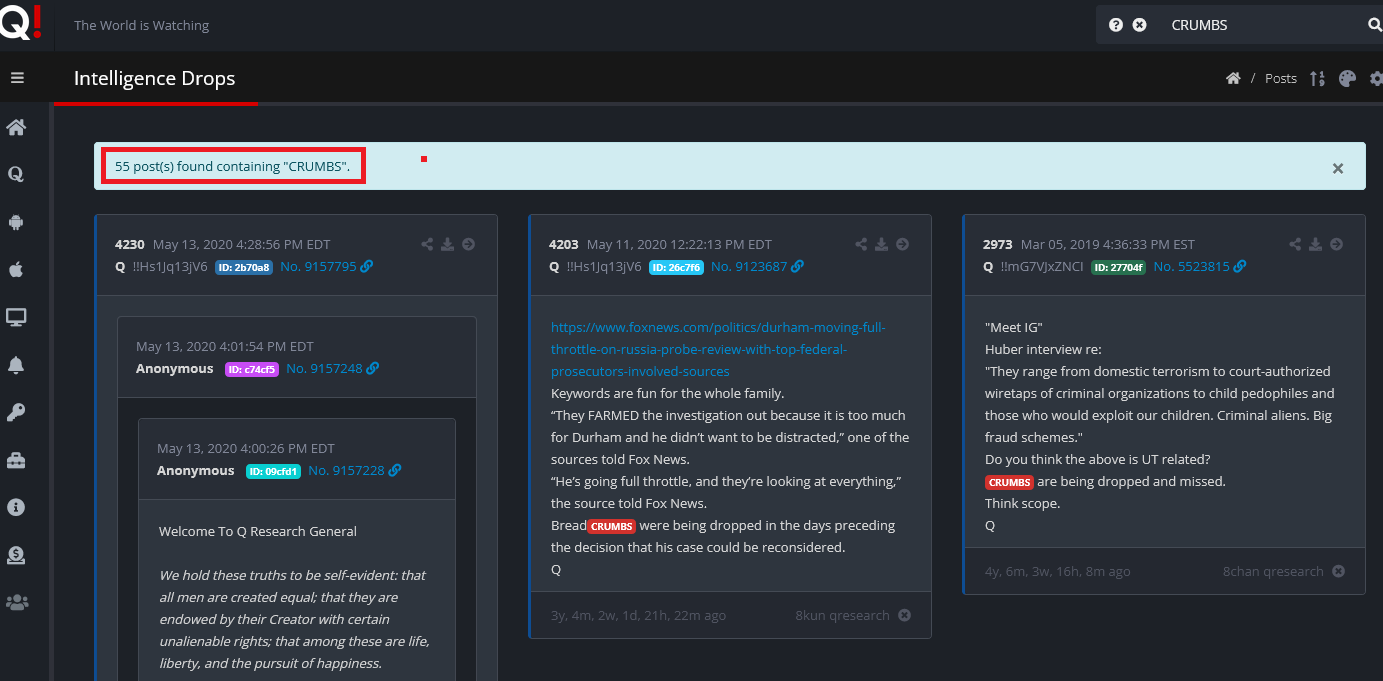This screenshot has height=681, width=1383.
Task: Open the toolbox icon in the sidebar
Action: [16, 460]
